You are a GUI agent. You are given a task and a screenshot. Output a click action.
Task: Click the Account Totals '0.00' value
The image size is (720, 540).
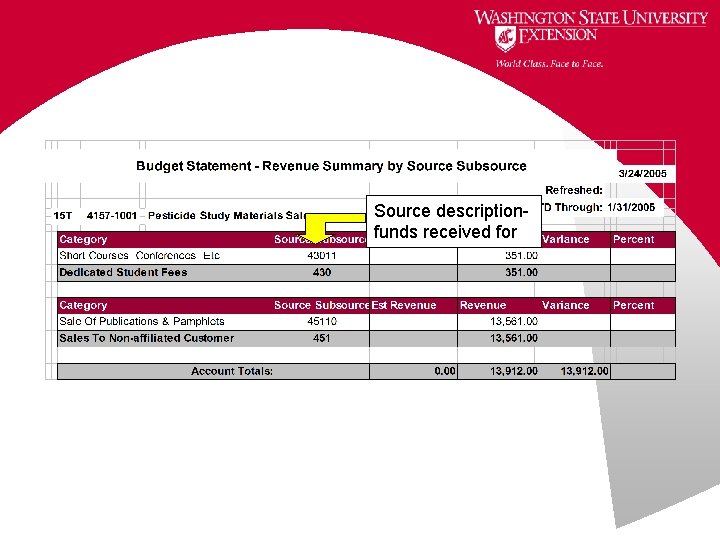(445, 371)
